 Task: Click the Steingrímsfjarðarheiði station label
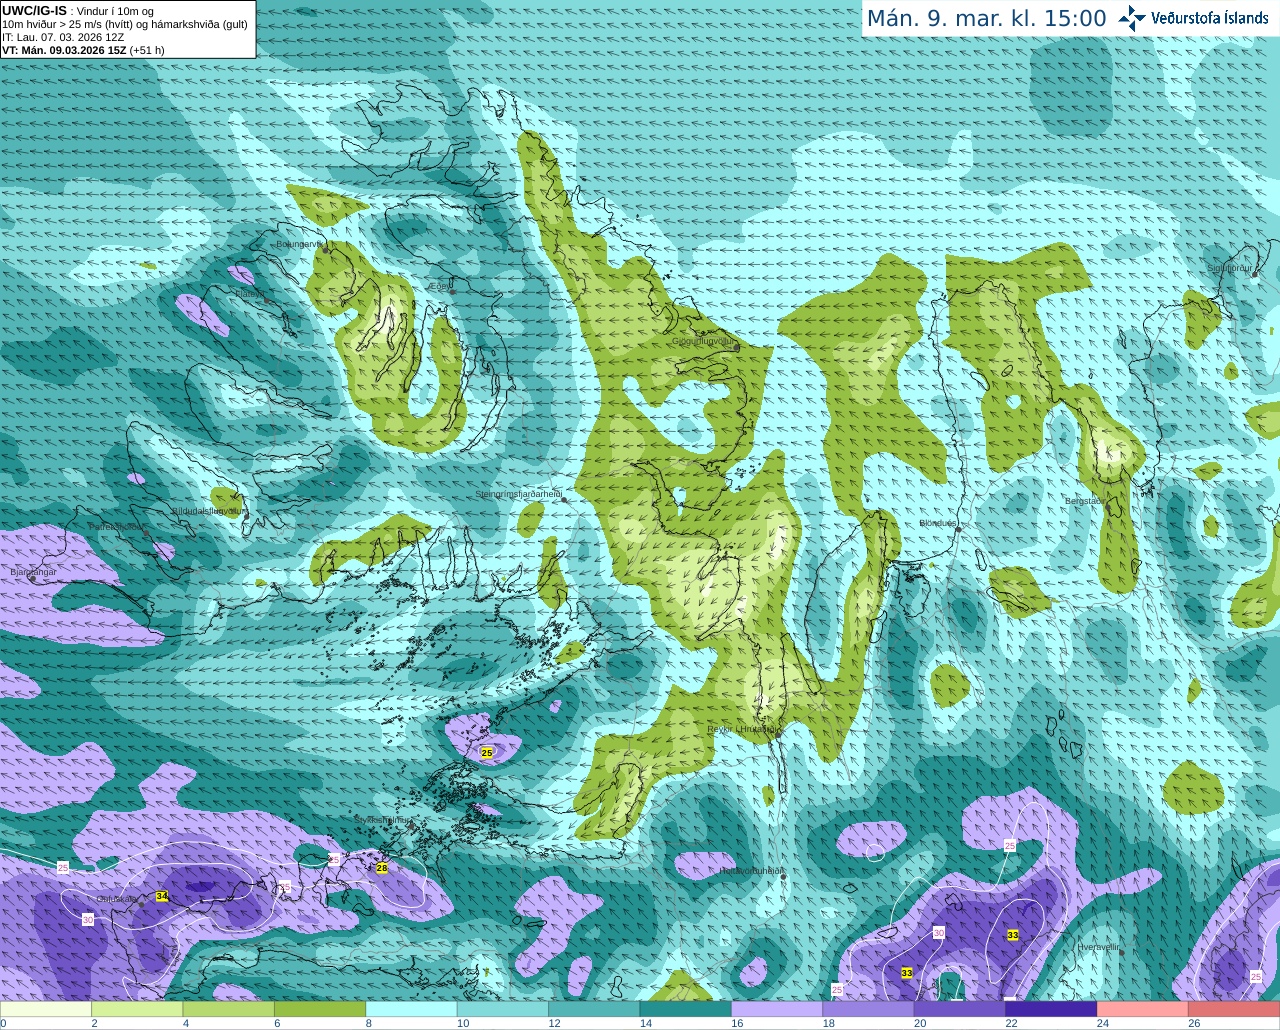518,494
